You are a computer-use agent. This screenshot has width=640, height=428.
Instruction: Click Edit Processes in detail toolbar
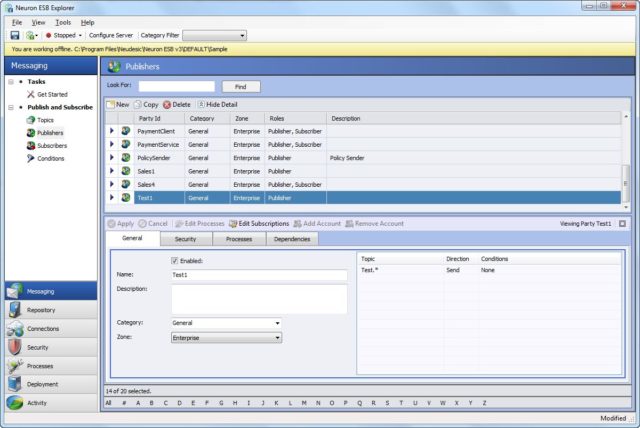click(200, 224)
